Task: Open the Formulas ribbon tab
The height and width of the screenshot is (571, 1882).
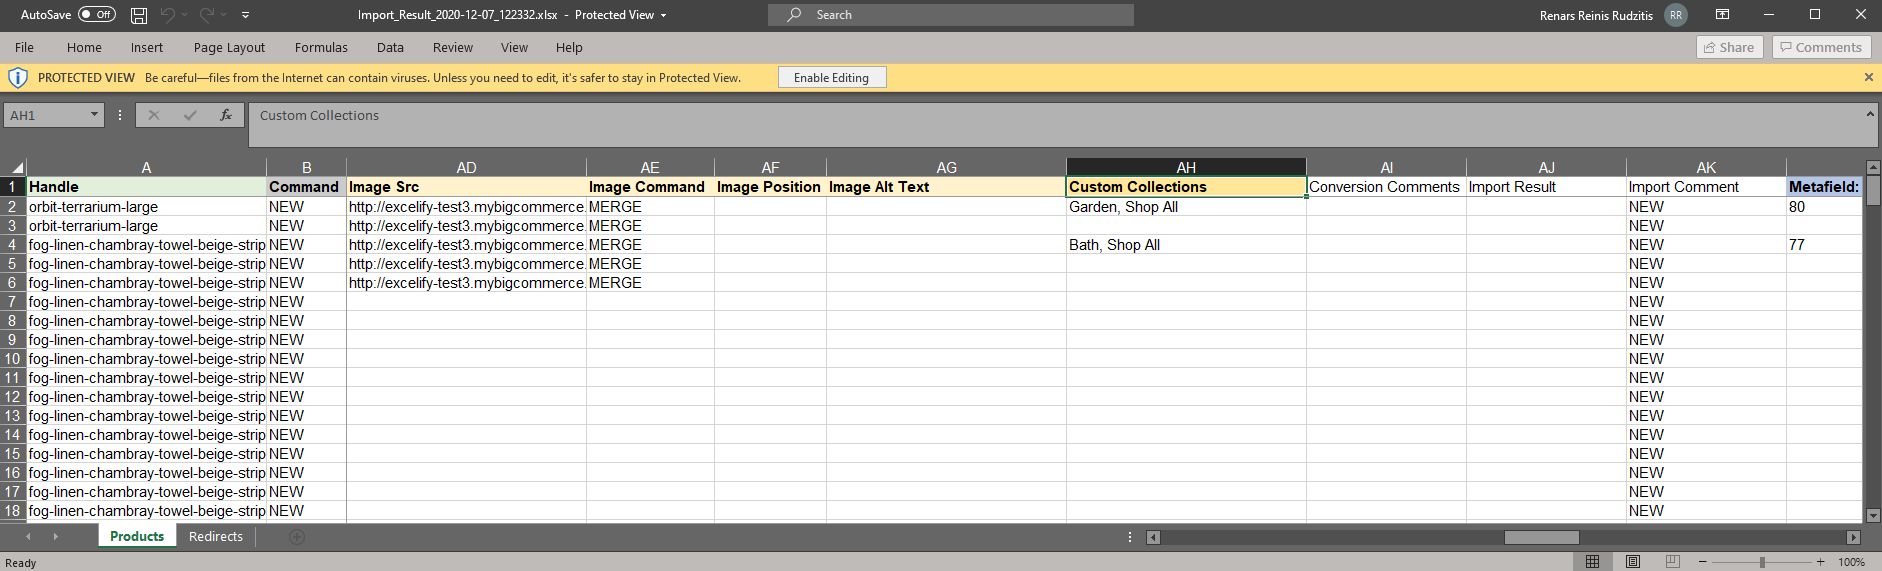Action: click(321, 47)
